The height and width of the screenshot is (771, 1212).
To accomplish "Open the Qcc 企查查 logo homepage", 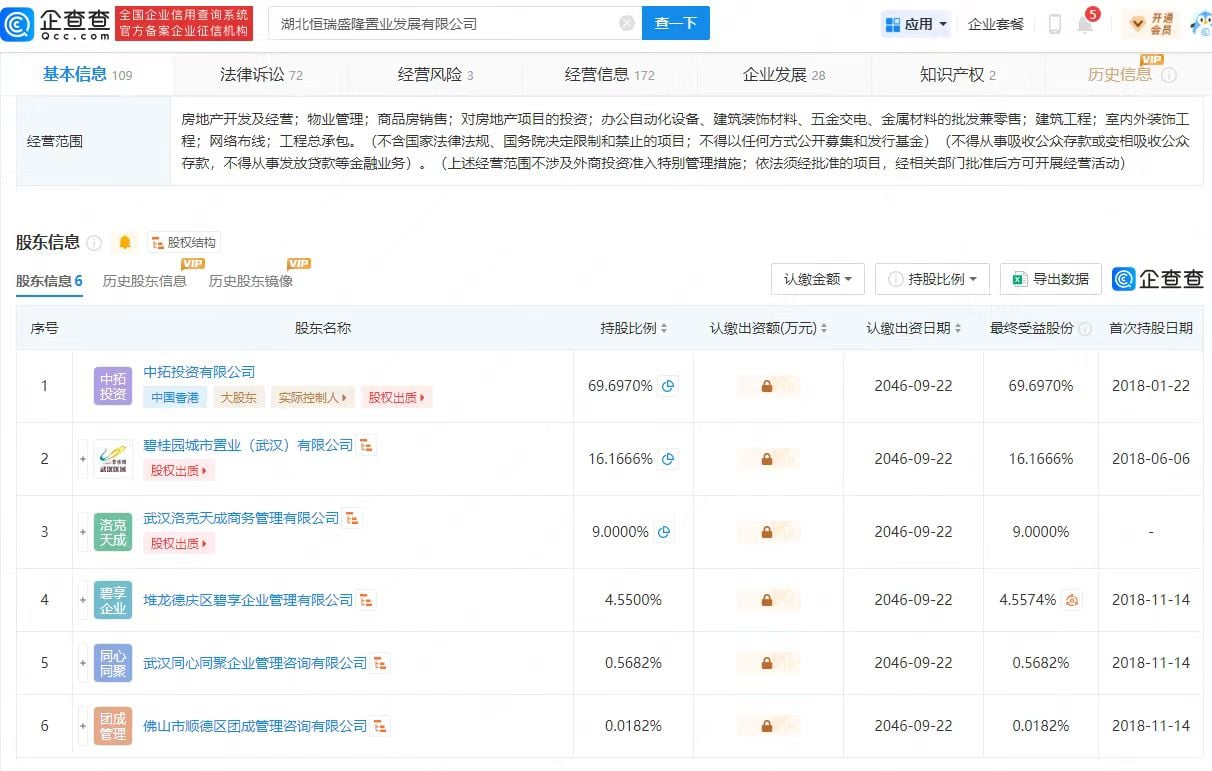I will pos(56,23).
